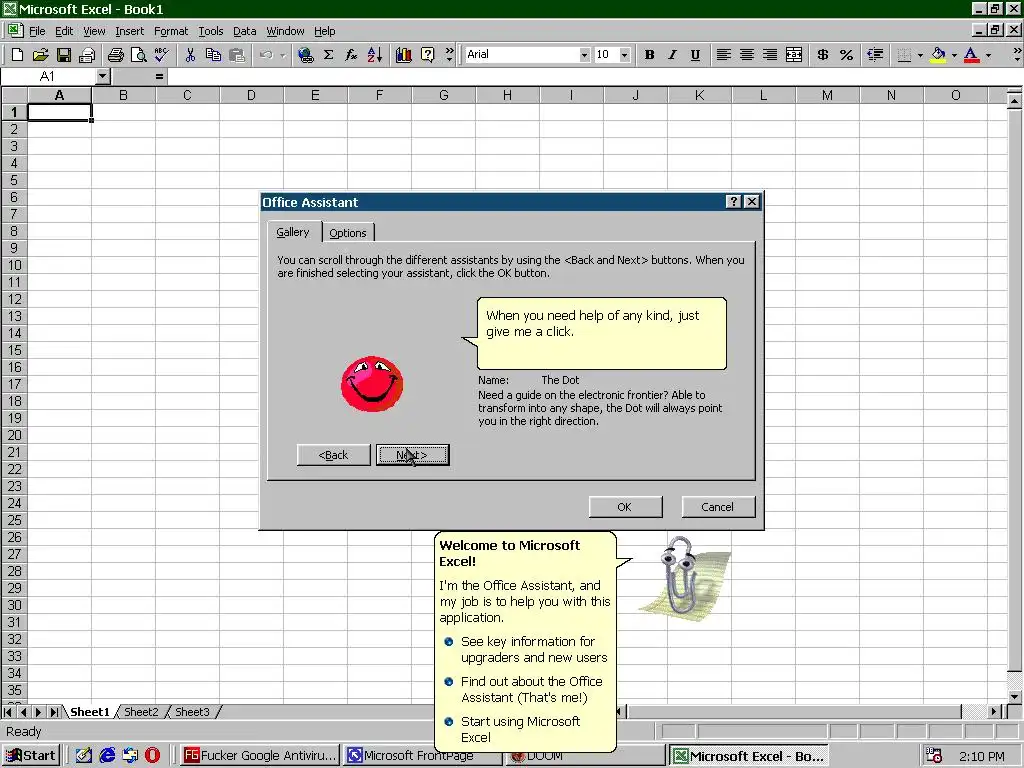Apply Currency Style dollar icon

tap(823, 55)
